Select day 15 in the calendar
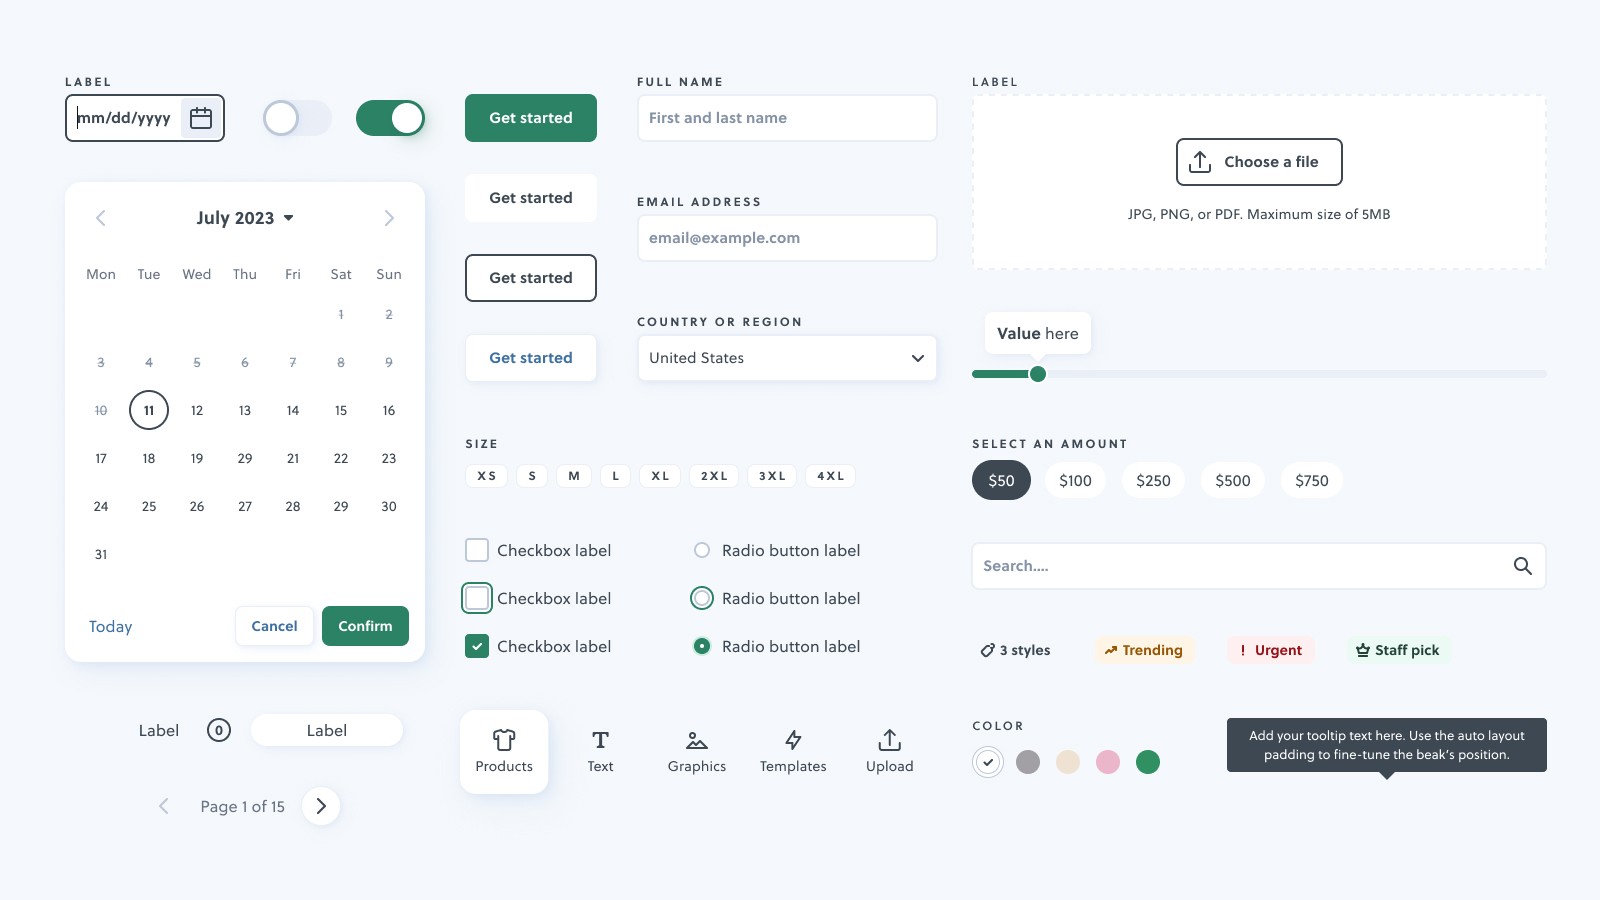Viewport: 1600px width, 900px height. pyautogui.click(x=341, y=410)
